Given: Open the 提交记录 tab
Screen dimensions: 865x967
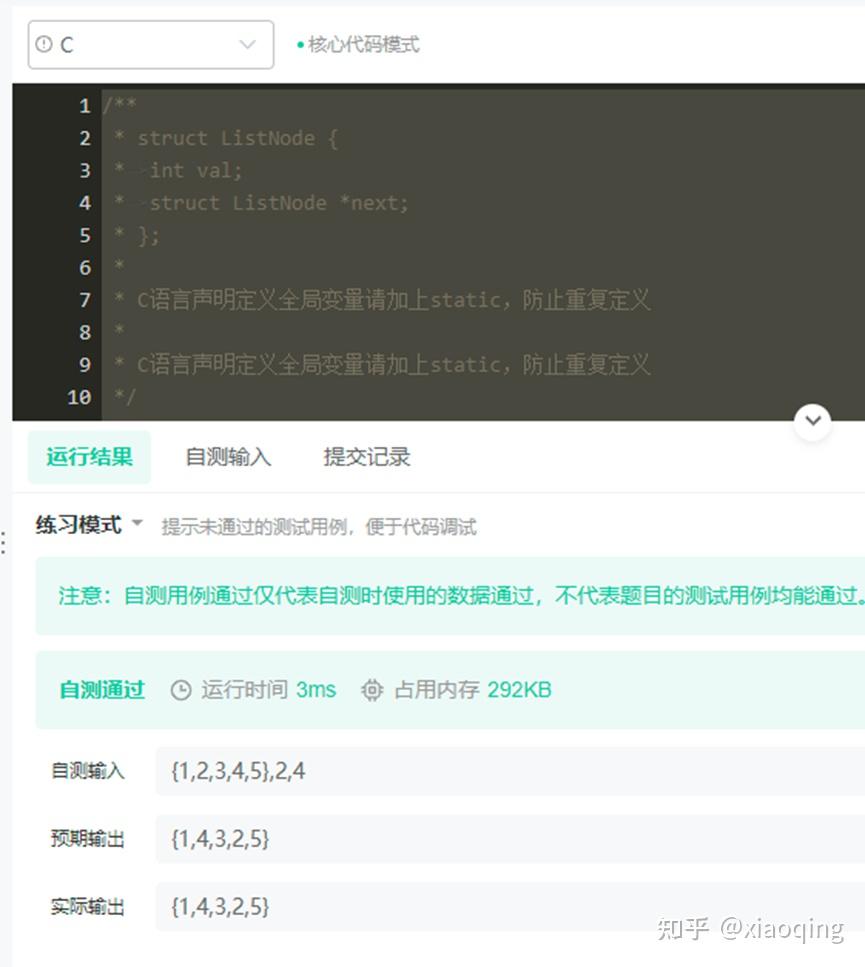Looking at the screenshot, I should 367,457.
